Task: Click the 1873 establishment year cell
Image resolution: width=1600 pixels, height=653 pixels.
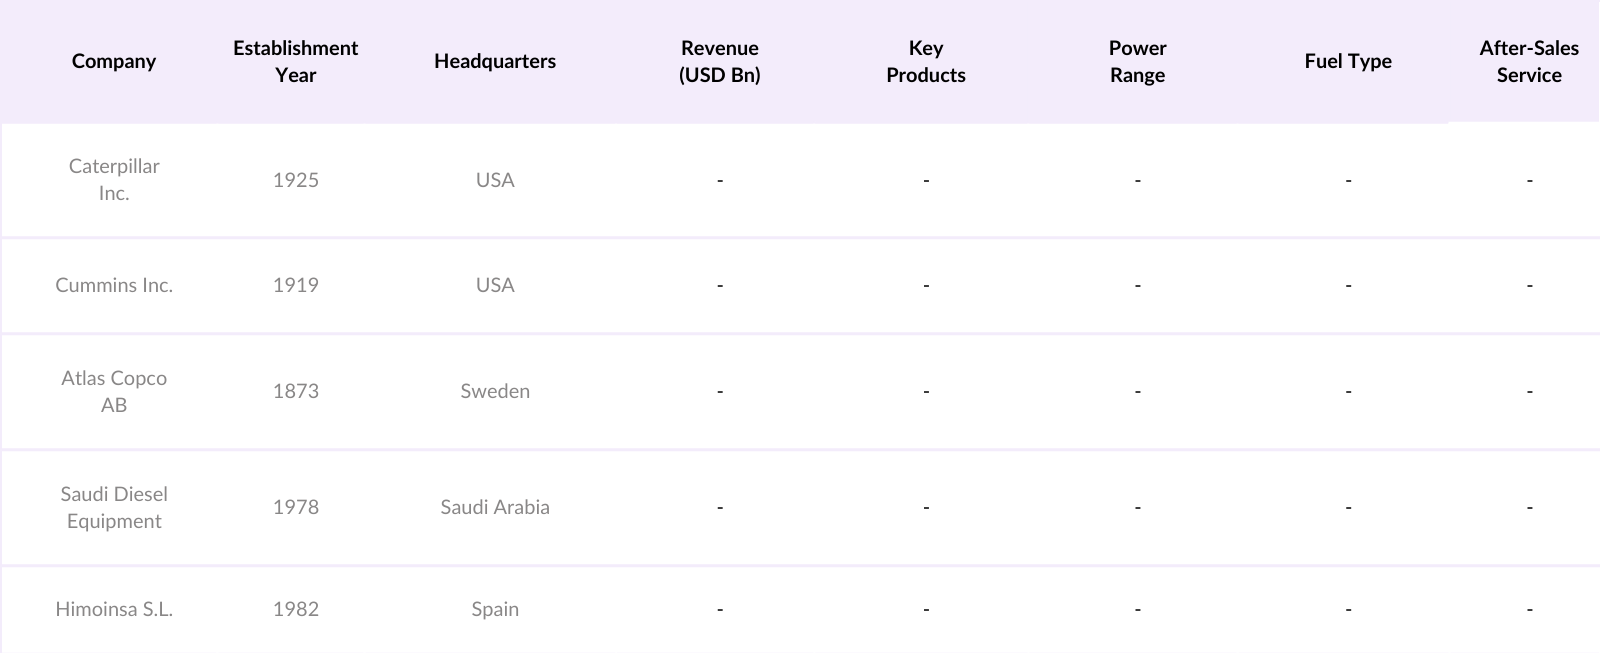Action: click(296, 391)
